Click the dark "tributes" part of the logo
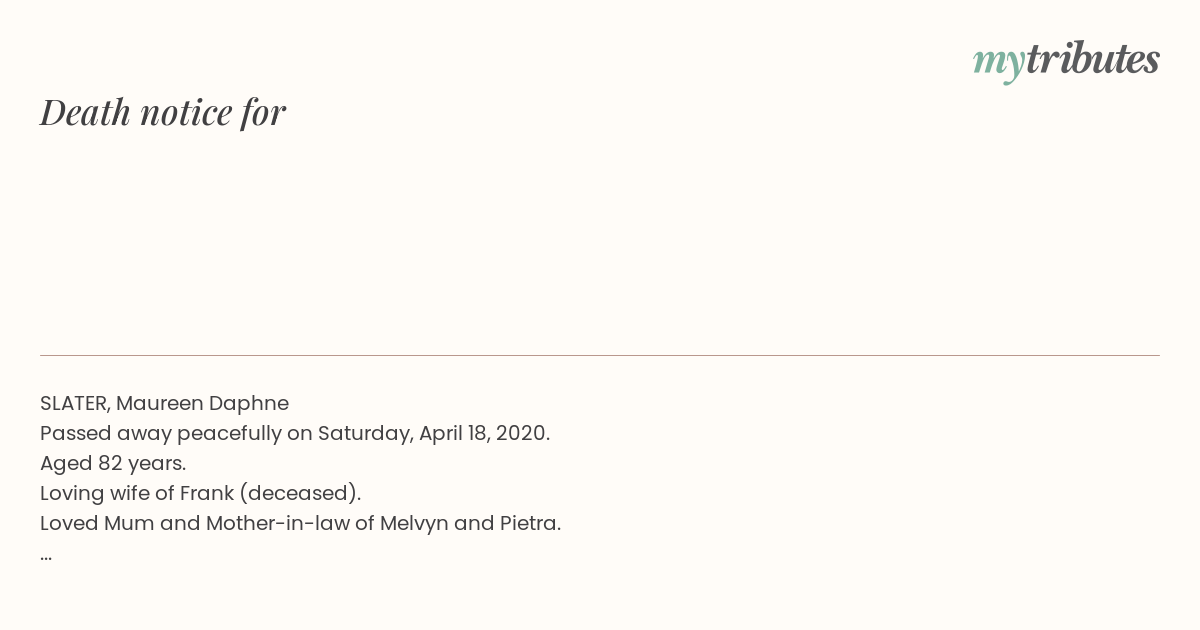Viewport: 1200px width, 630px height. [x=1093, y=58]
